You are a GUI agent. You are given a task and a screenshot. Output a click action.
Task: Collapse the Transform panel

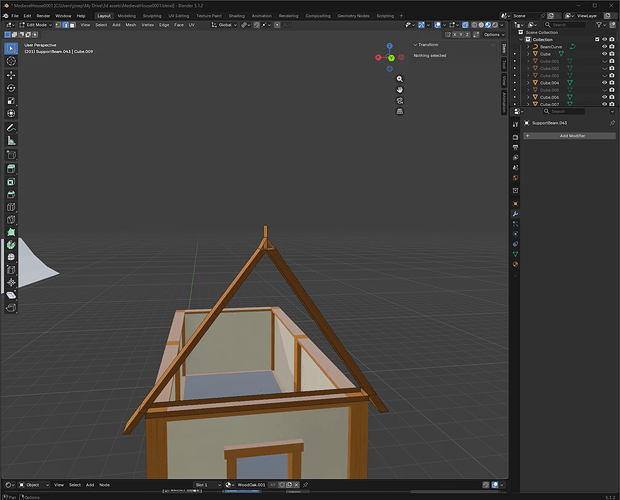(x=415, y=45)
